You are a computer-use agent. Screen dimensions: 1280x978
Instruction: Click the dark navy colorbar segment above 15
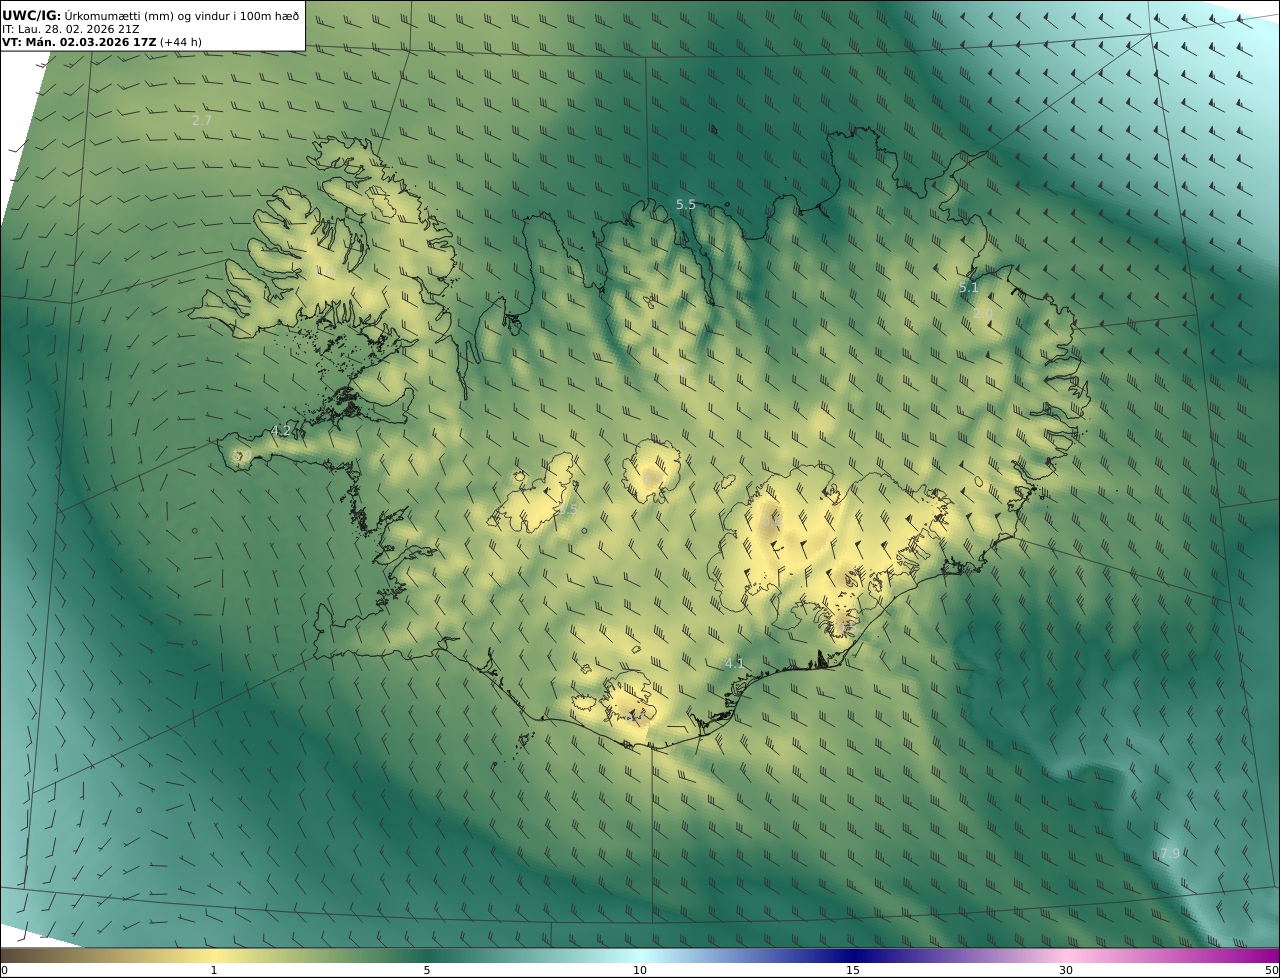[x=853, y=955]
